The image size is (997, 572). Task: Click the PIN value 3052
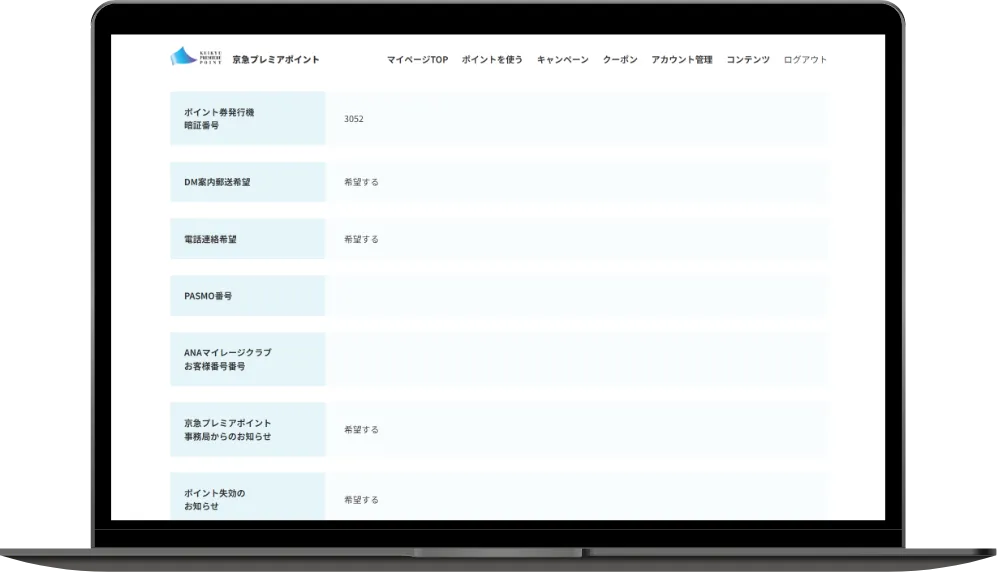click(354, 119)
